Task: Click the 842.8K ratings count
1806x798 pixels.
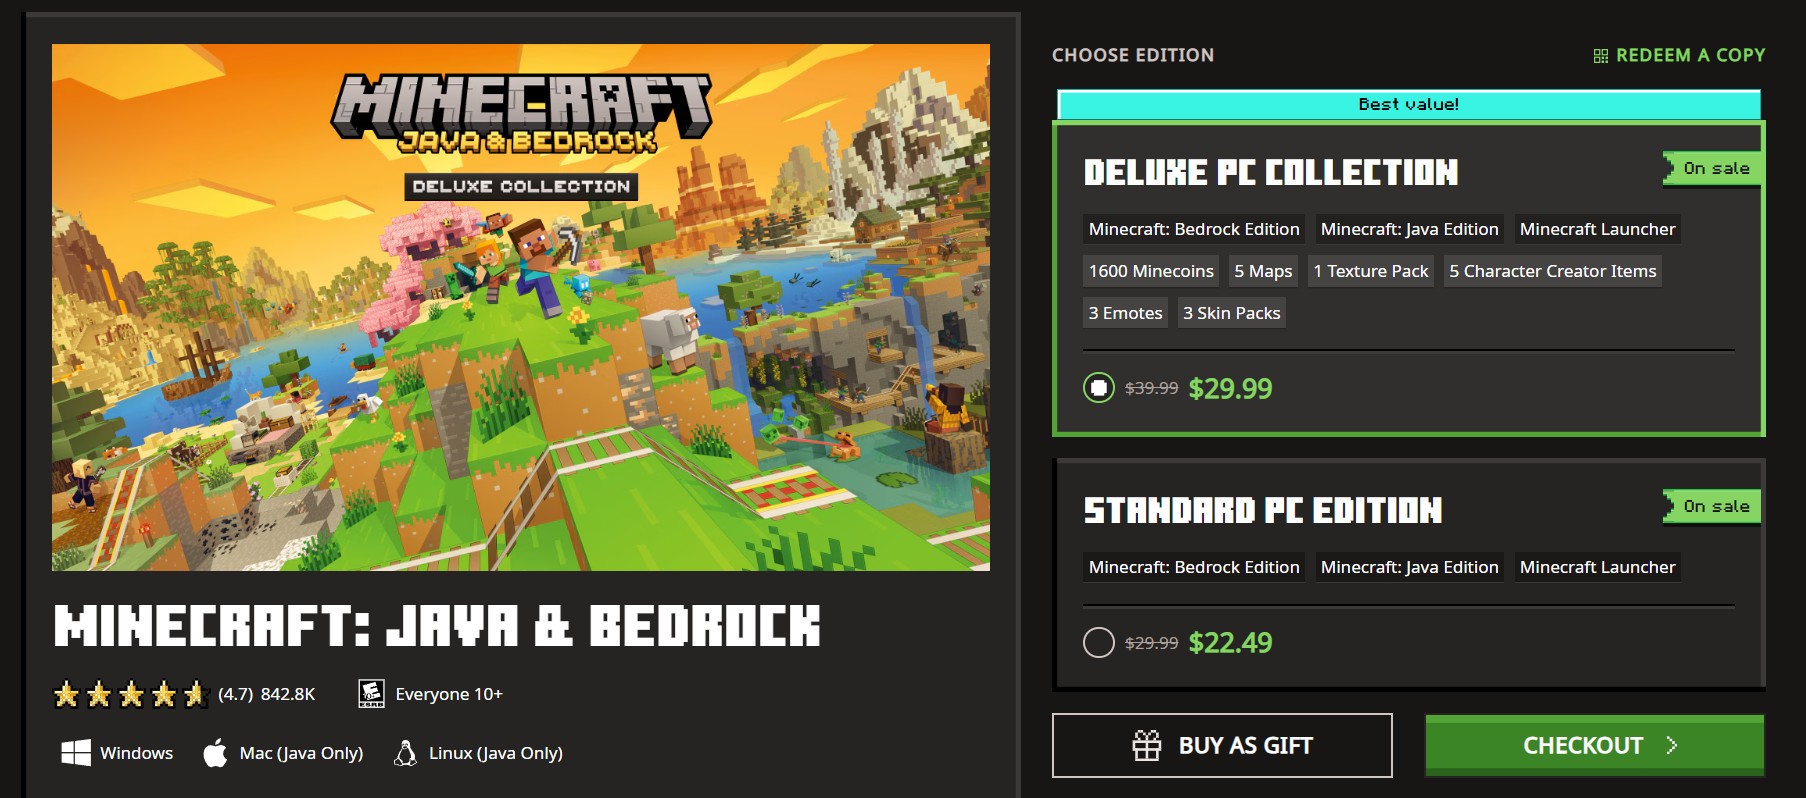Action: 288,694
